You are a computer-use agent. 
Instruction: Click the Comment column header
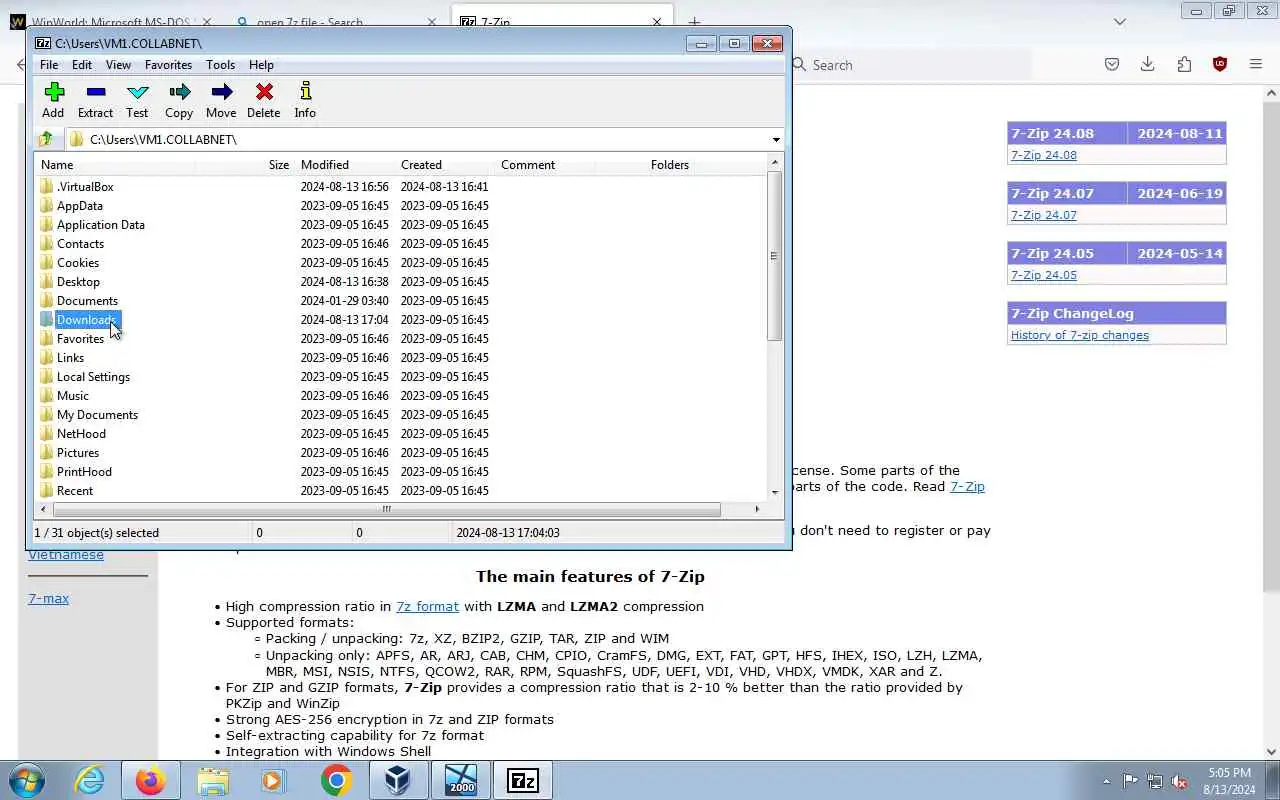click(546, 165)
